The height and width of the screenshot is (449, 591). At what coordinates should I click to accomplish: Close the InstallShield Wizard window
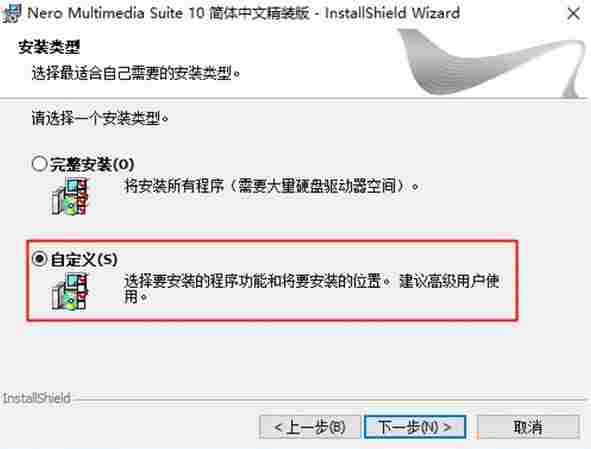tap(574, 14)
